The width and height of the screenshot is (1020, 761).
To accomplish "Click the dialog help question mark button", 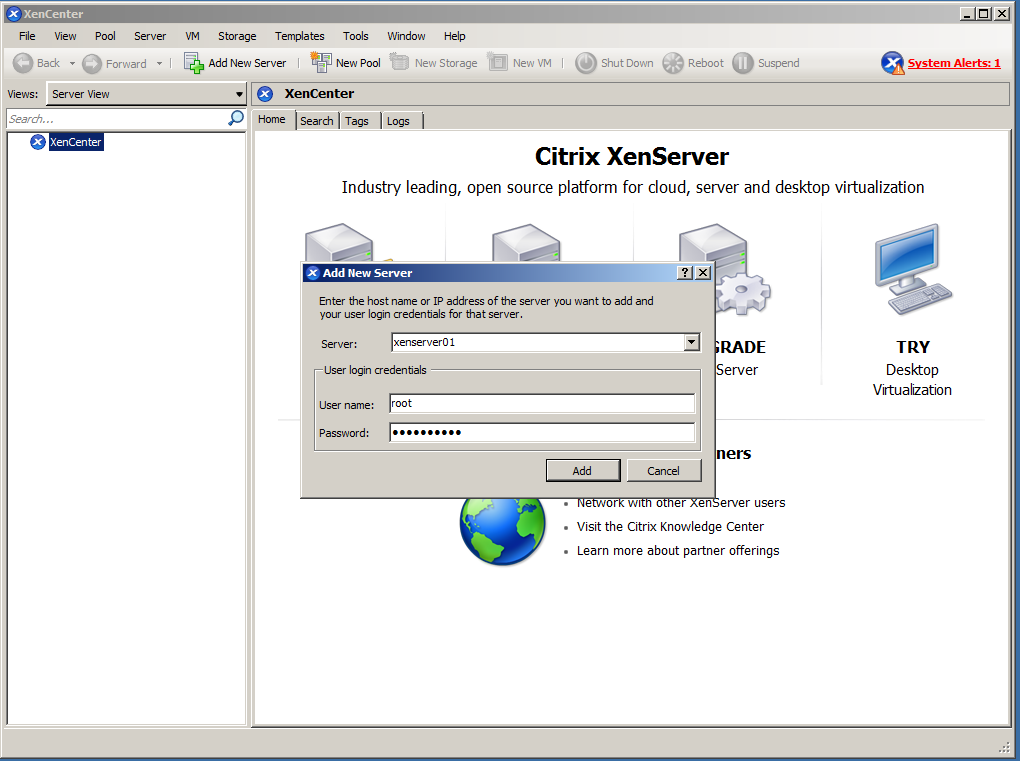I will pyautogui.click(x=685, y=273).
